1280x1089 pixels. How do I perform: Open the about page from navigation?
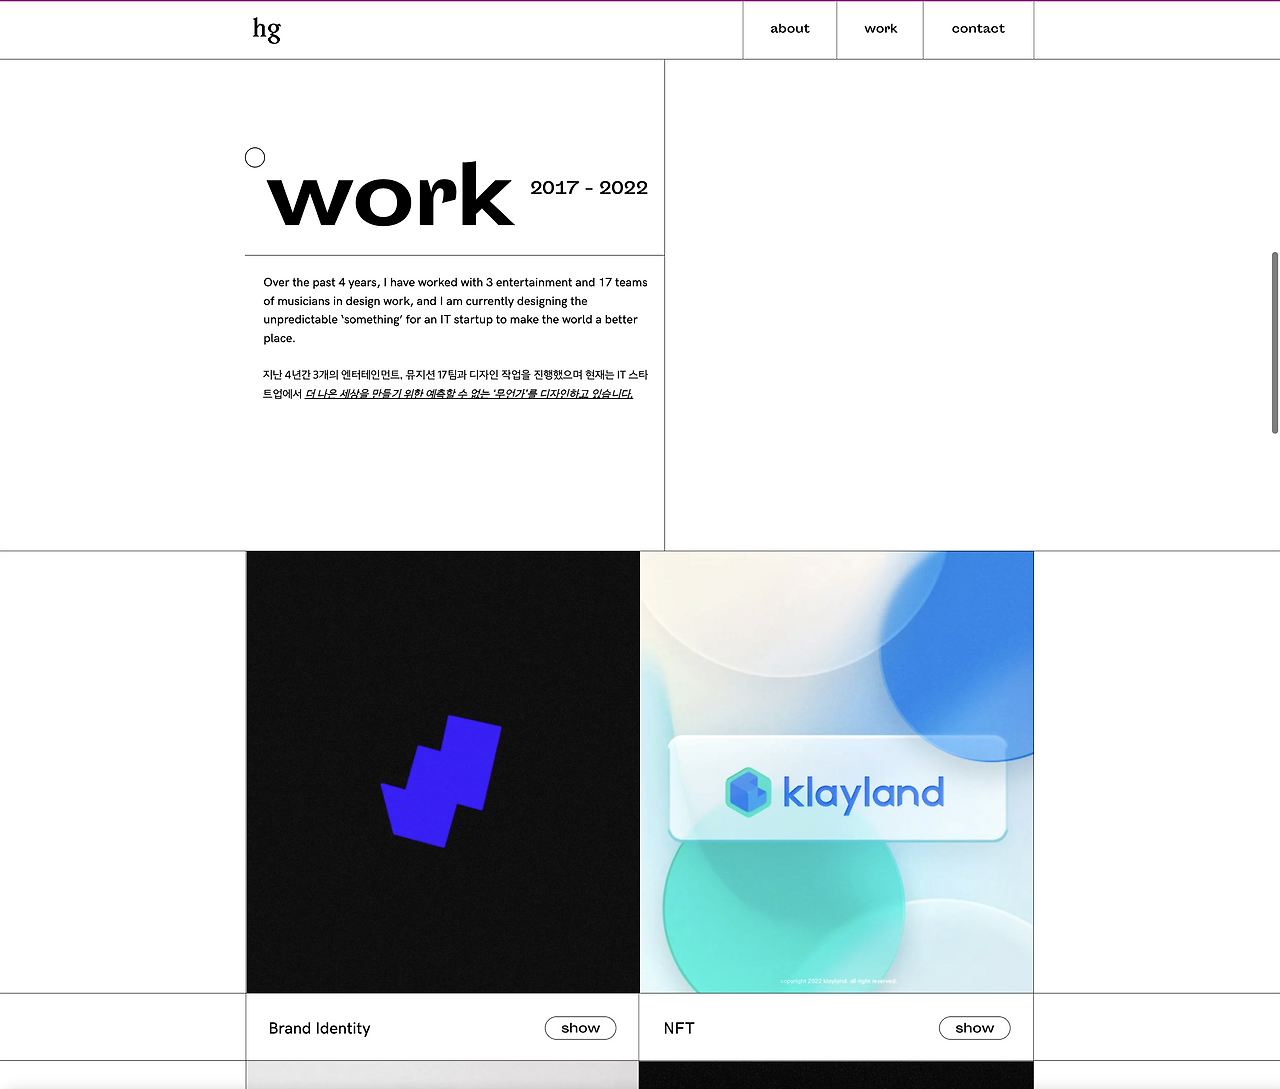point(790,29)
